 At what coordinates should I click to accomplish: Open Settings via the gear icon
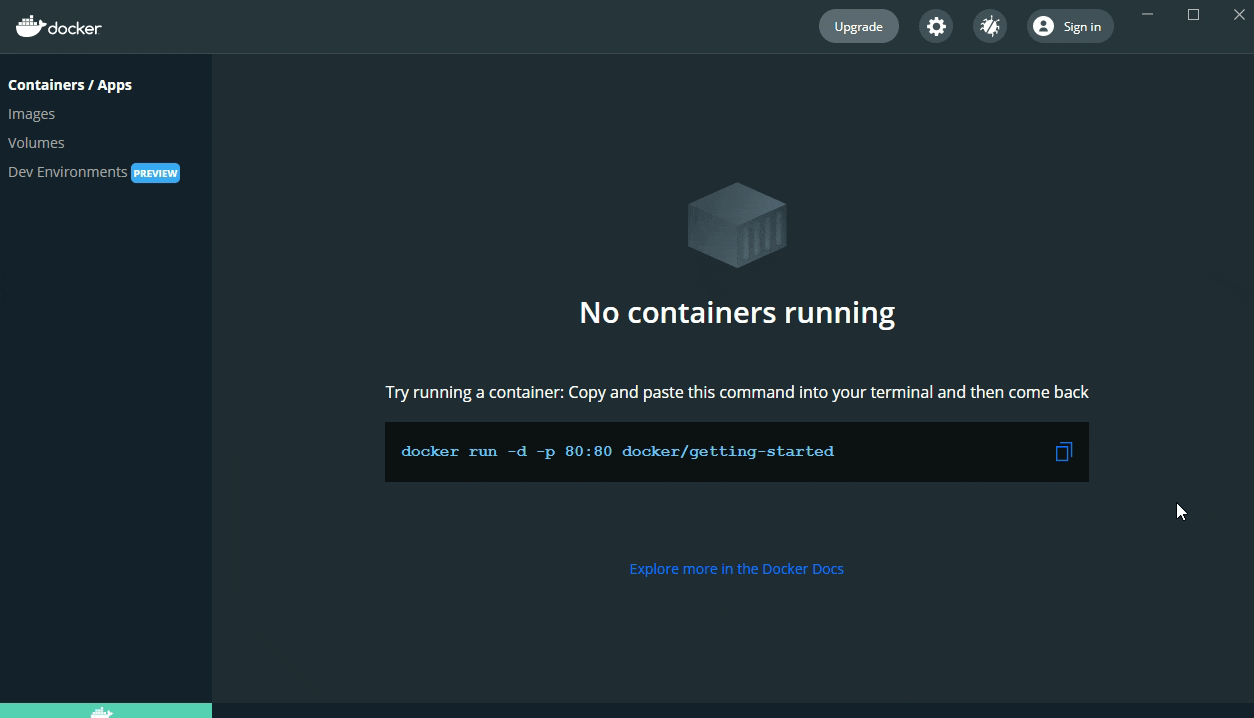(936, 27)
